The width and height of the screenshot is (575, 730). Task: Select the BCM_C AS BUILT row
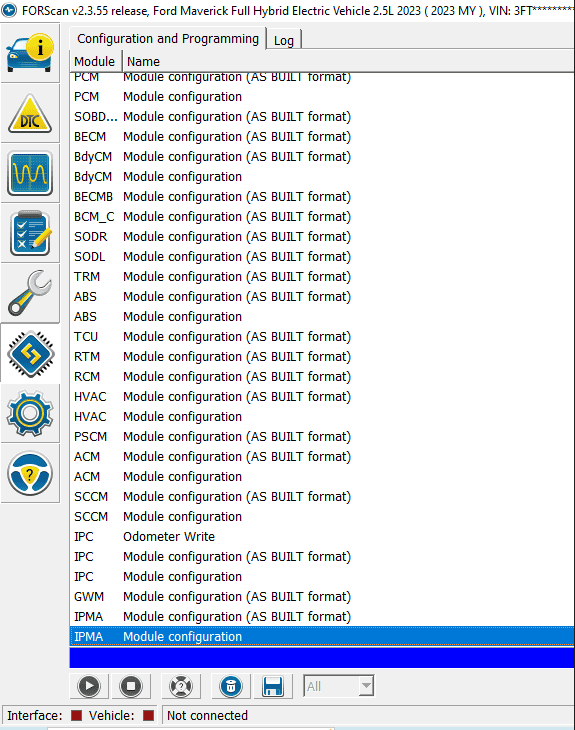click(x=322, y=217)
